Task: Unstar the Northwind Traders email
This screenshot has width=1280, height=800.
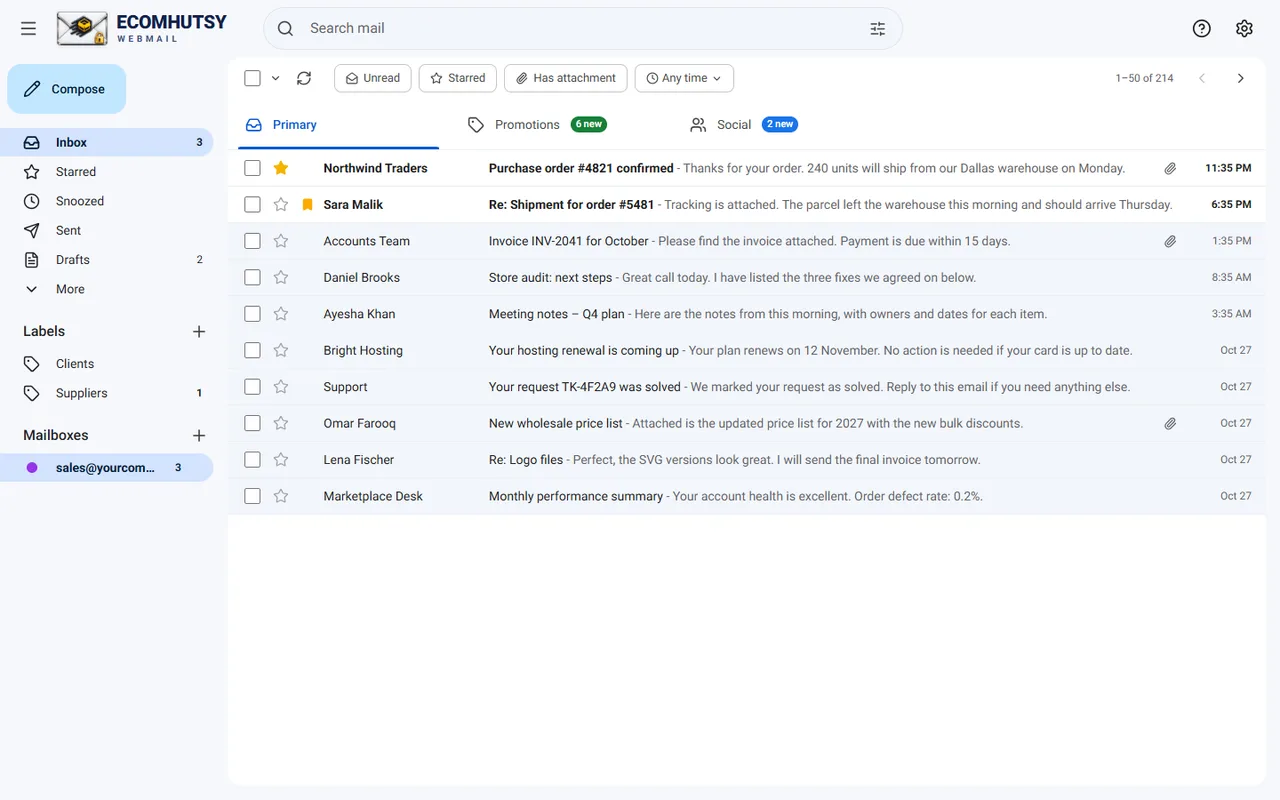Action: [281, 168]
